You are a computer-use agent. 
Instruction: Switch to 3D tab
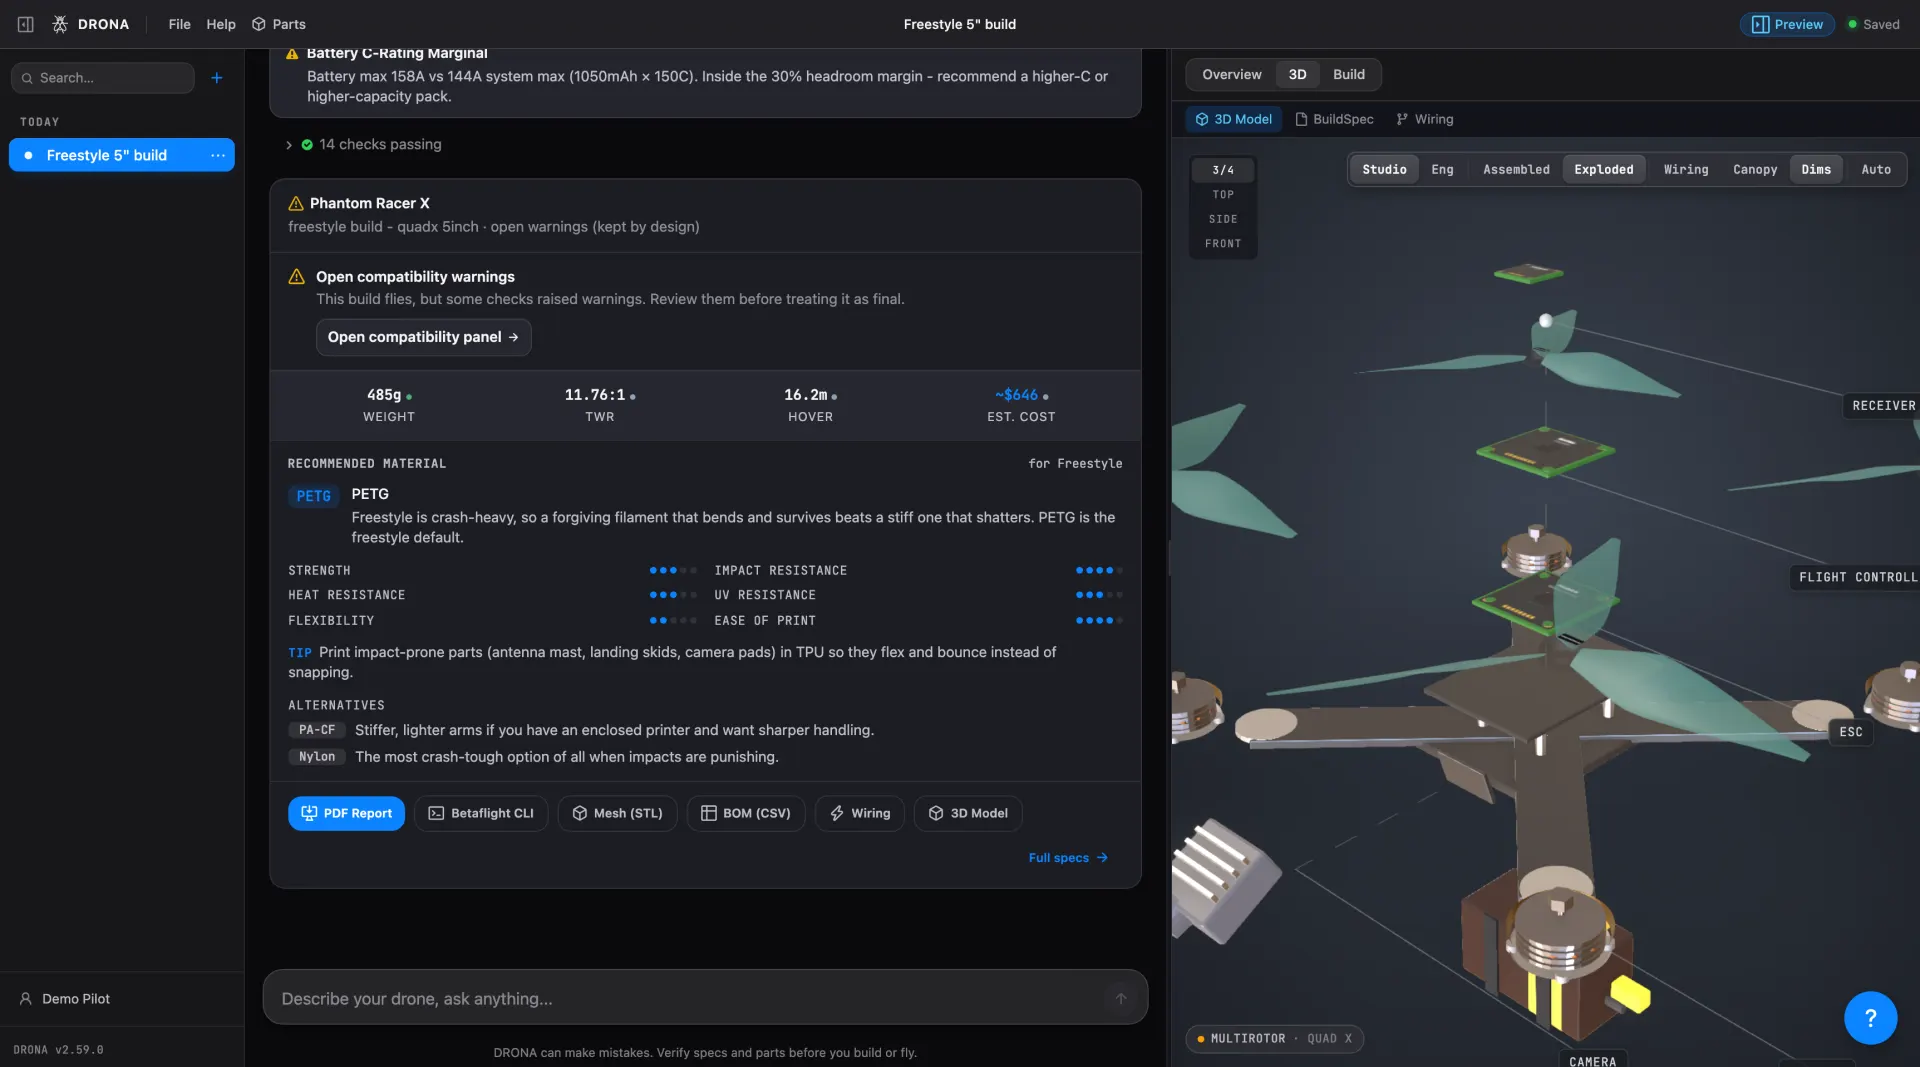click(1297, 75)
